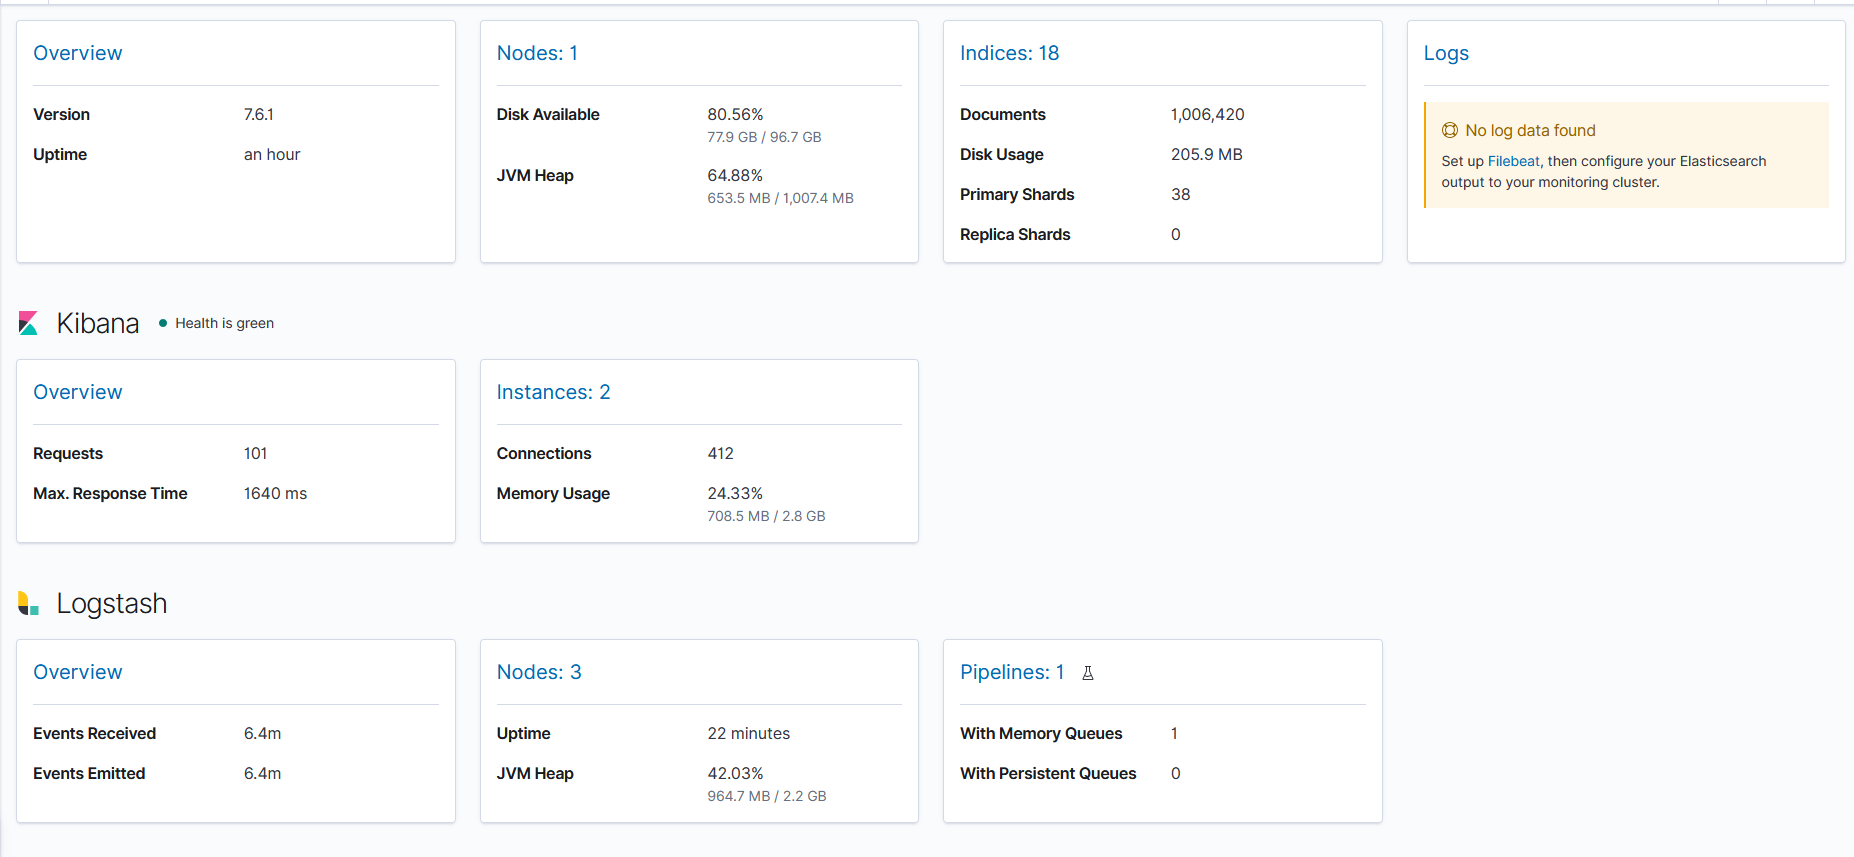Click the With Memory Queues label
The width and height of the screenshot is (1854, 857).
[x=1041, y=733]
